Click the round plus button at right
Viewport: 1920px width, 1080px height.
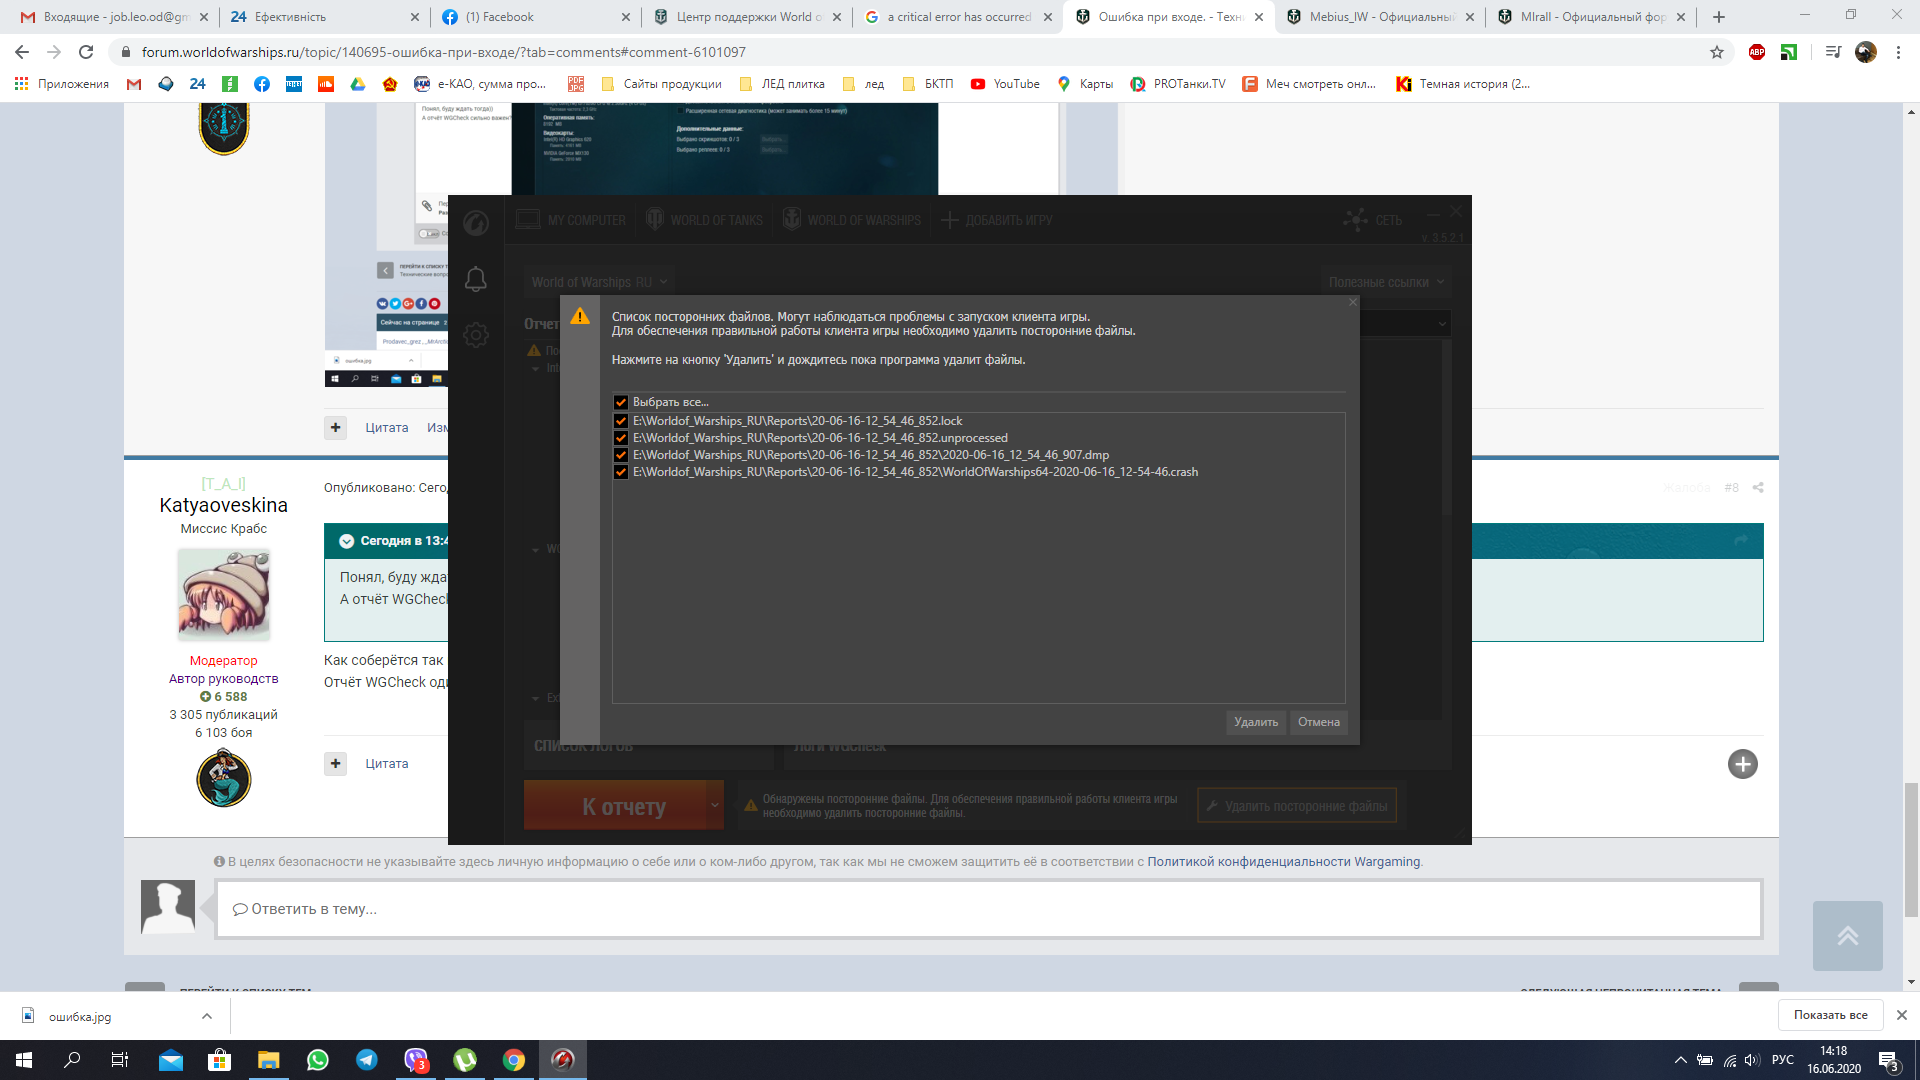[x=1742, y=764]
